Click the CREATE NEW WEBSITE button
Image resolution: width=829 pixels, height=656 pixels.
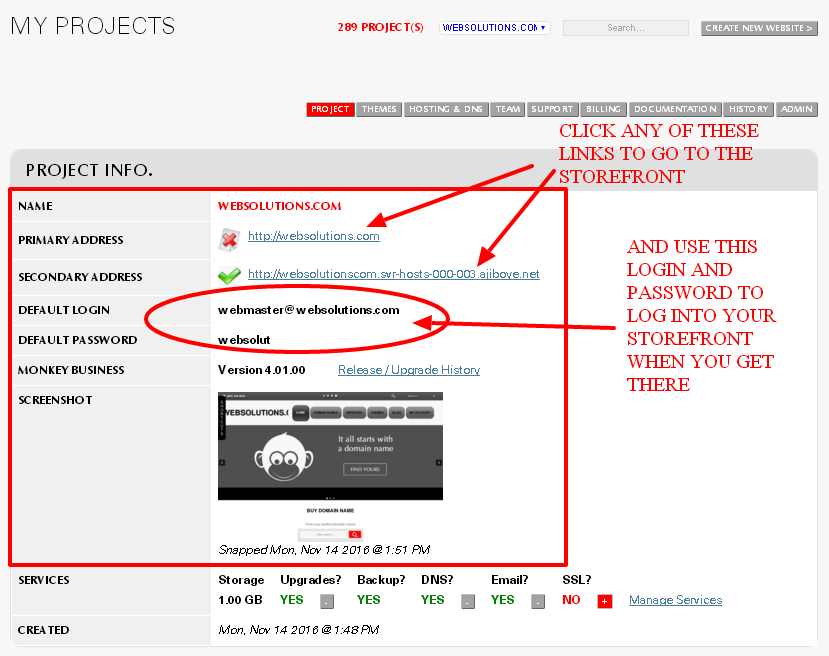pyautogui.click(x=759, y=28)
